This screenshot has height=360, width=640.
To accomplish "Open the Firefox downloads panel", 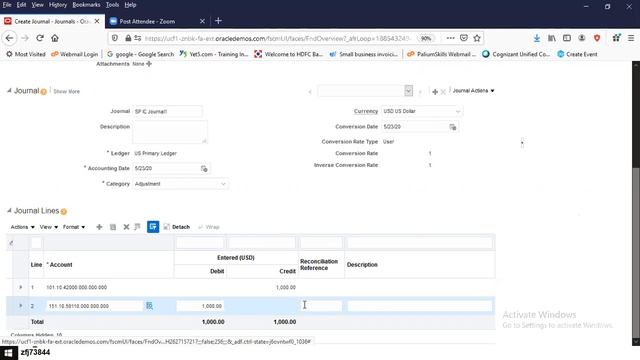I will coord(537,38).
